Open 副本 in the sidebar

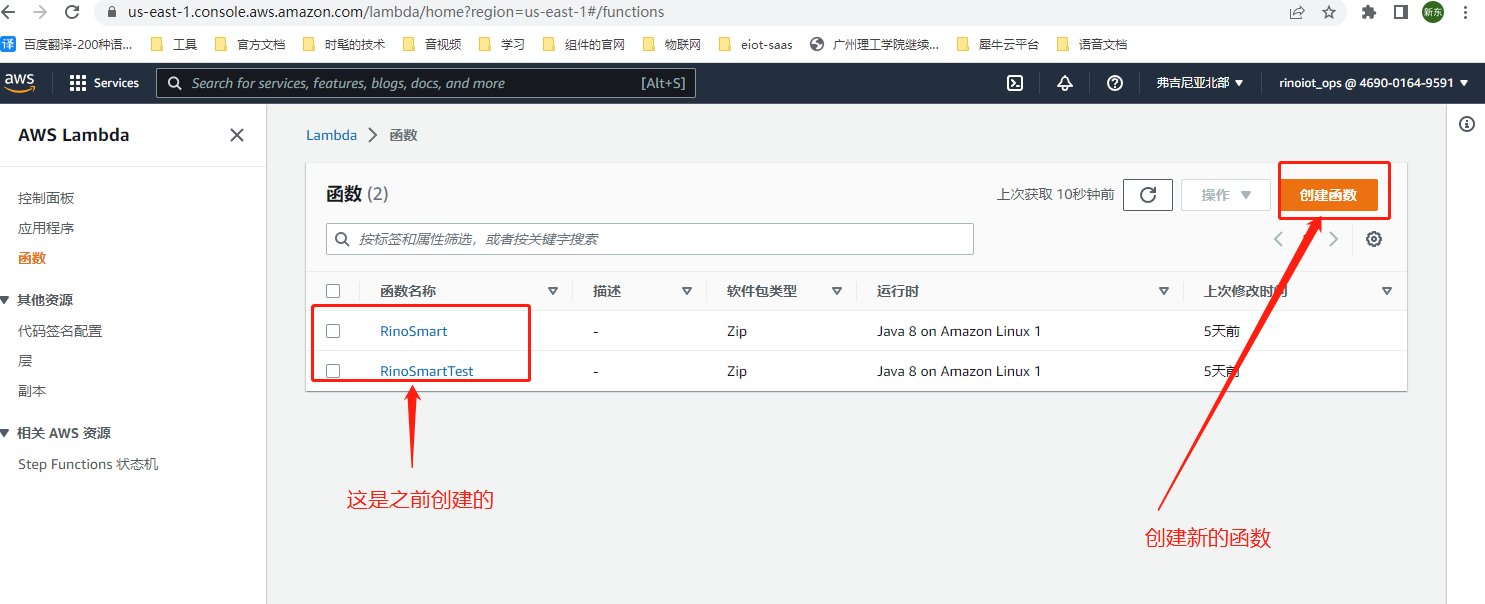click(32, 391)
